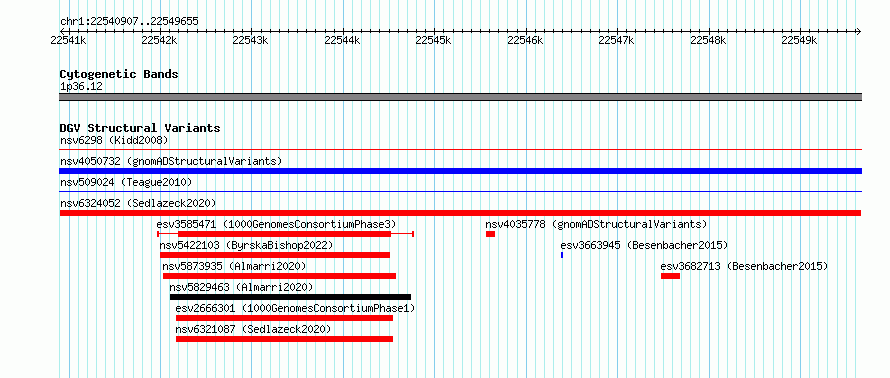Click the nsv6321087 (Sedlazeck2020) label
This screenshot has width=890, height=378.
(253, 329)
